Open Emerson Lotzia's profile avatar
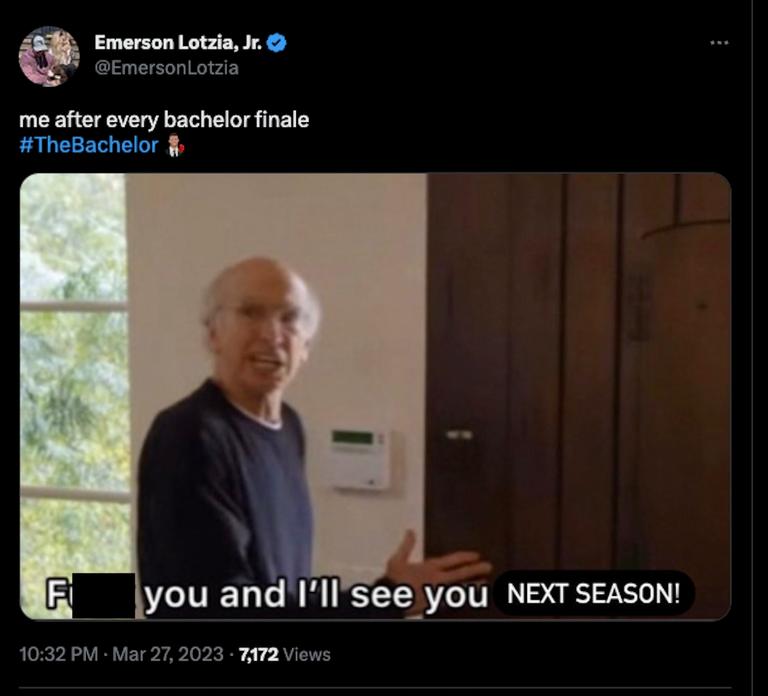This screenshot has width=768, height=696. click(49, 56)
